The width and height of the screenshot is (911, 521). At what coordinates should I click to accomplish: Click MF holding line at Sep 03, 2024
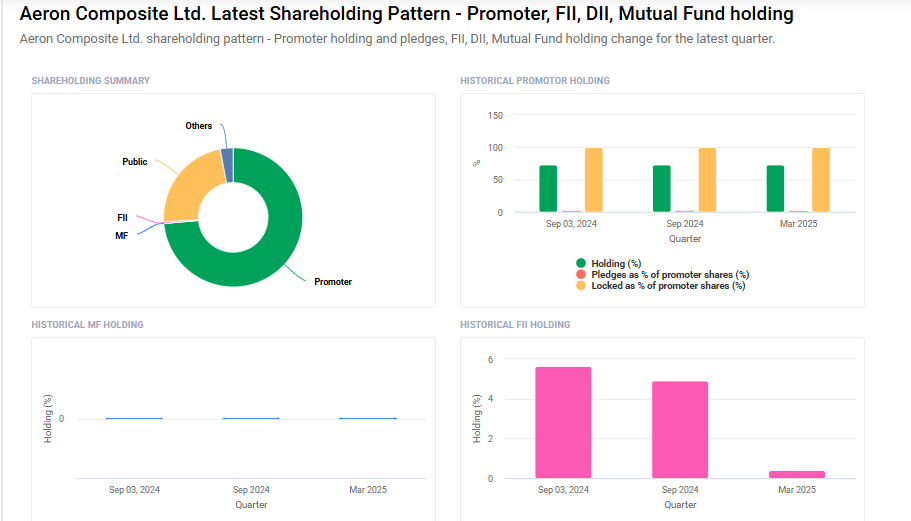(134, 418)
